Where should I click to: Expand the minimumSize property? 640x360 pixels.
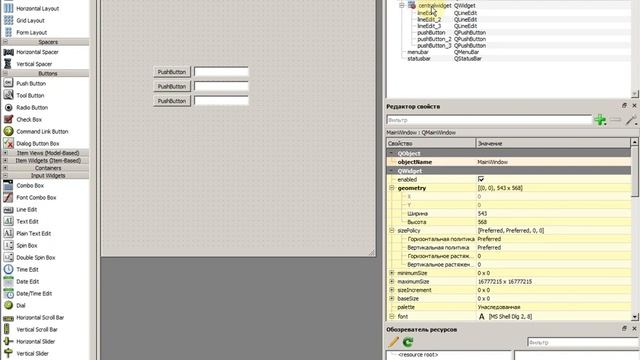[x=392, y=273]
